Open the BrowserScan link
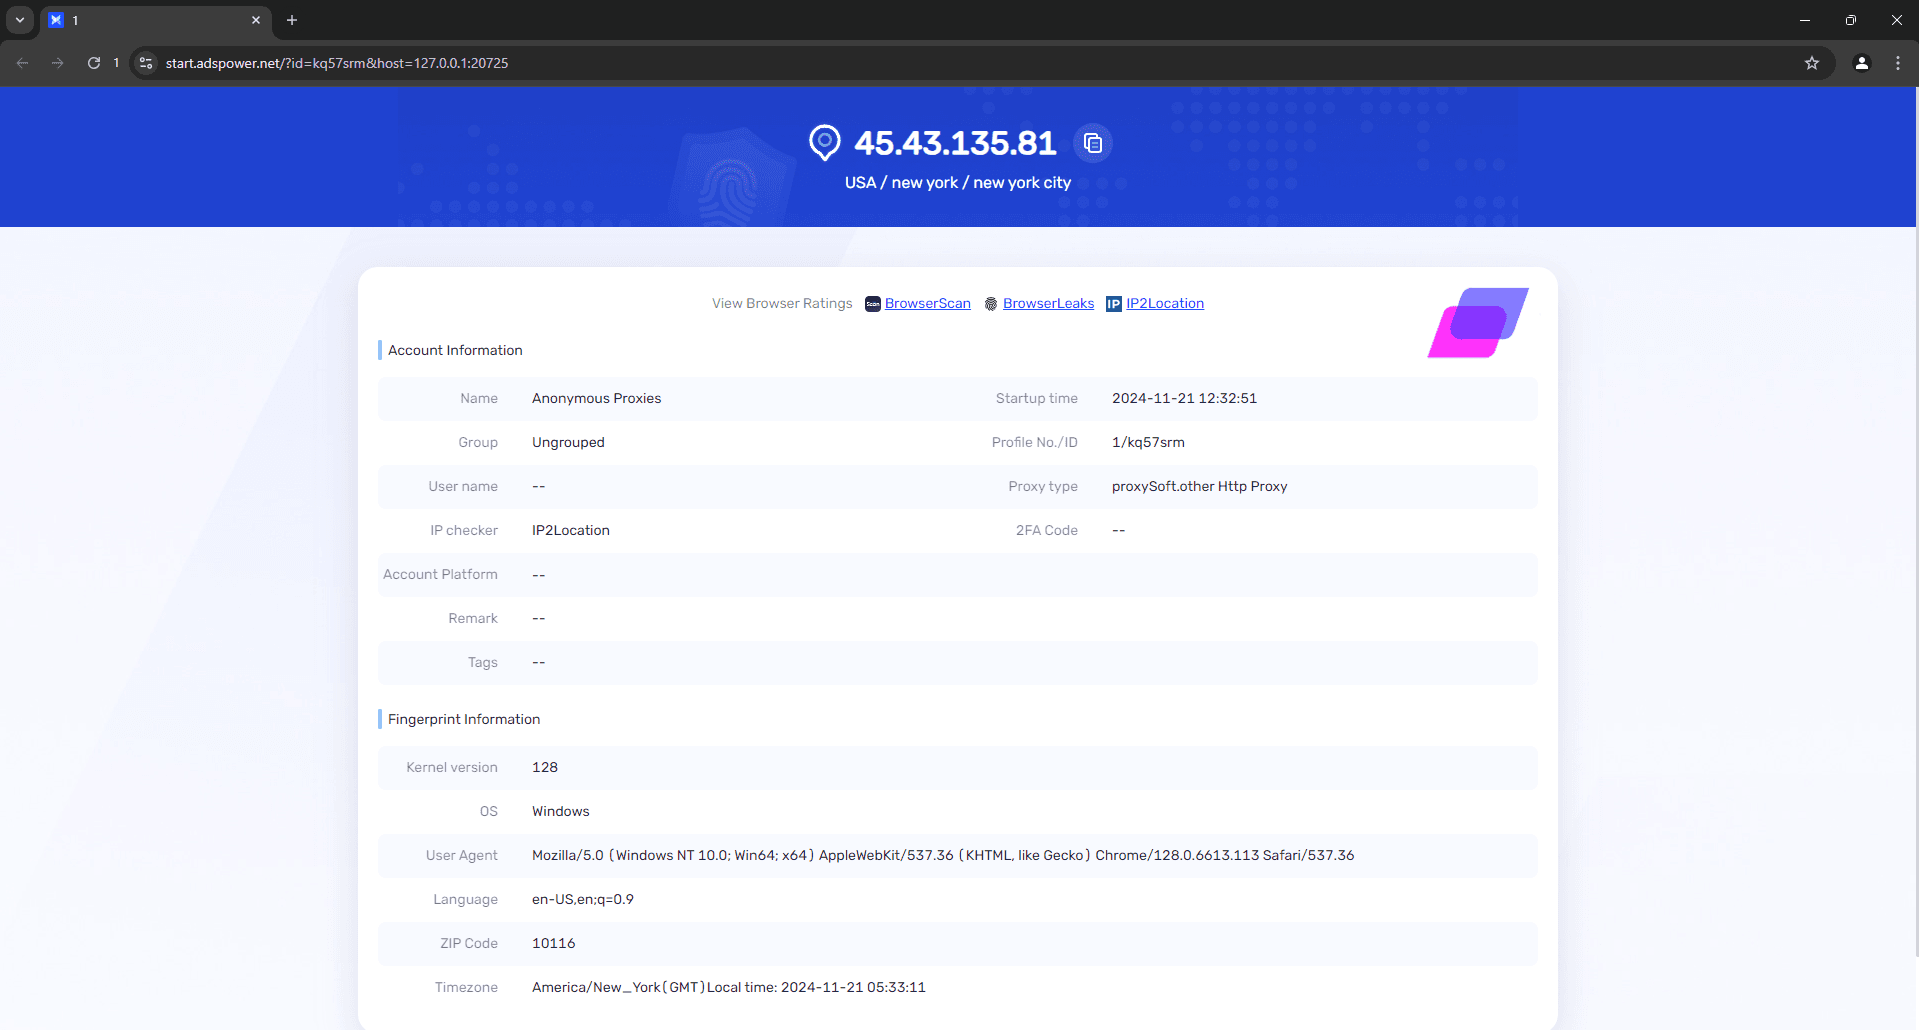 click(927, 303)
